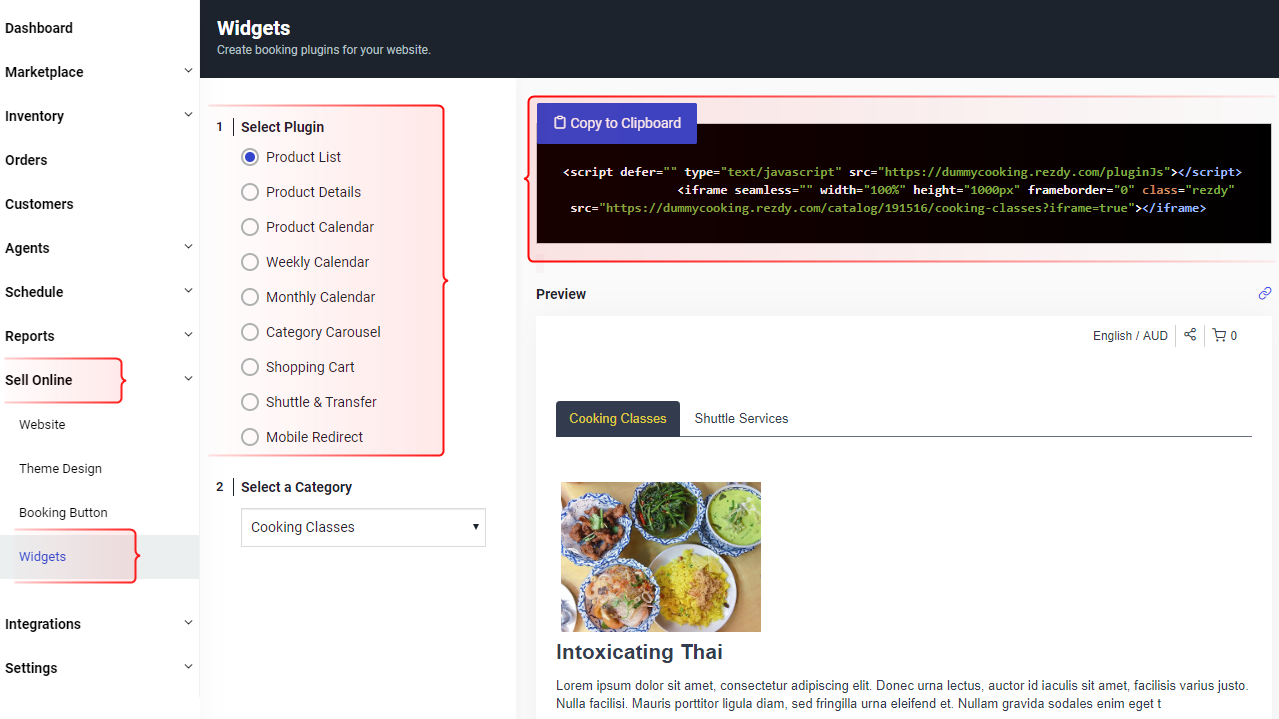Expand the Inventory sidebar menu chevron

pos(188,115)
